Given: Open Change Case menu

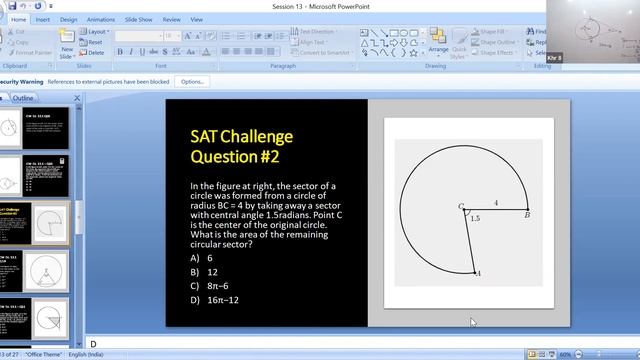Looking at the screenshot, I should [191, 52].
